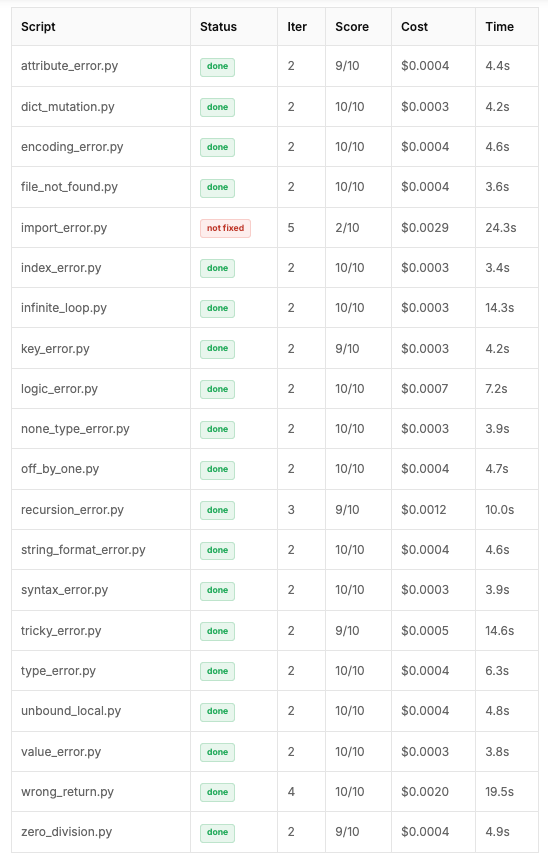Click the Score column header
The image size is (548, 858).
point(352,27)
